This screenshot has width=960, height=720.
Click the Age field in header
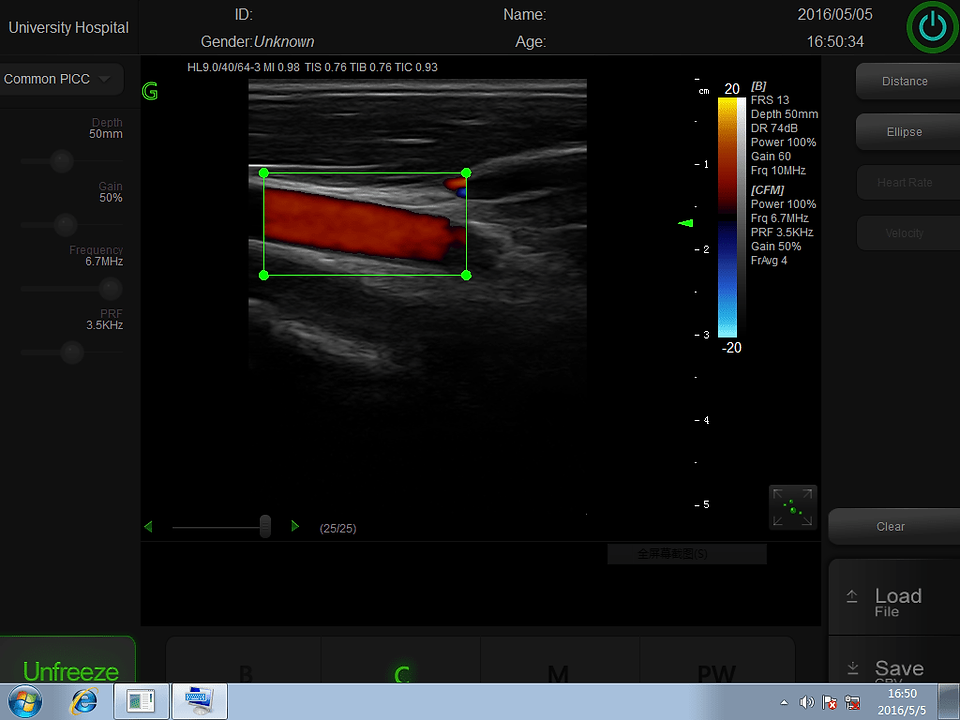coord(531,42)
